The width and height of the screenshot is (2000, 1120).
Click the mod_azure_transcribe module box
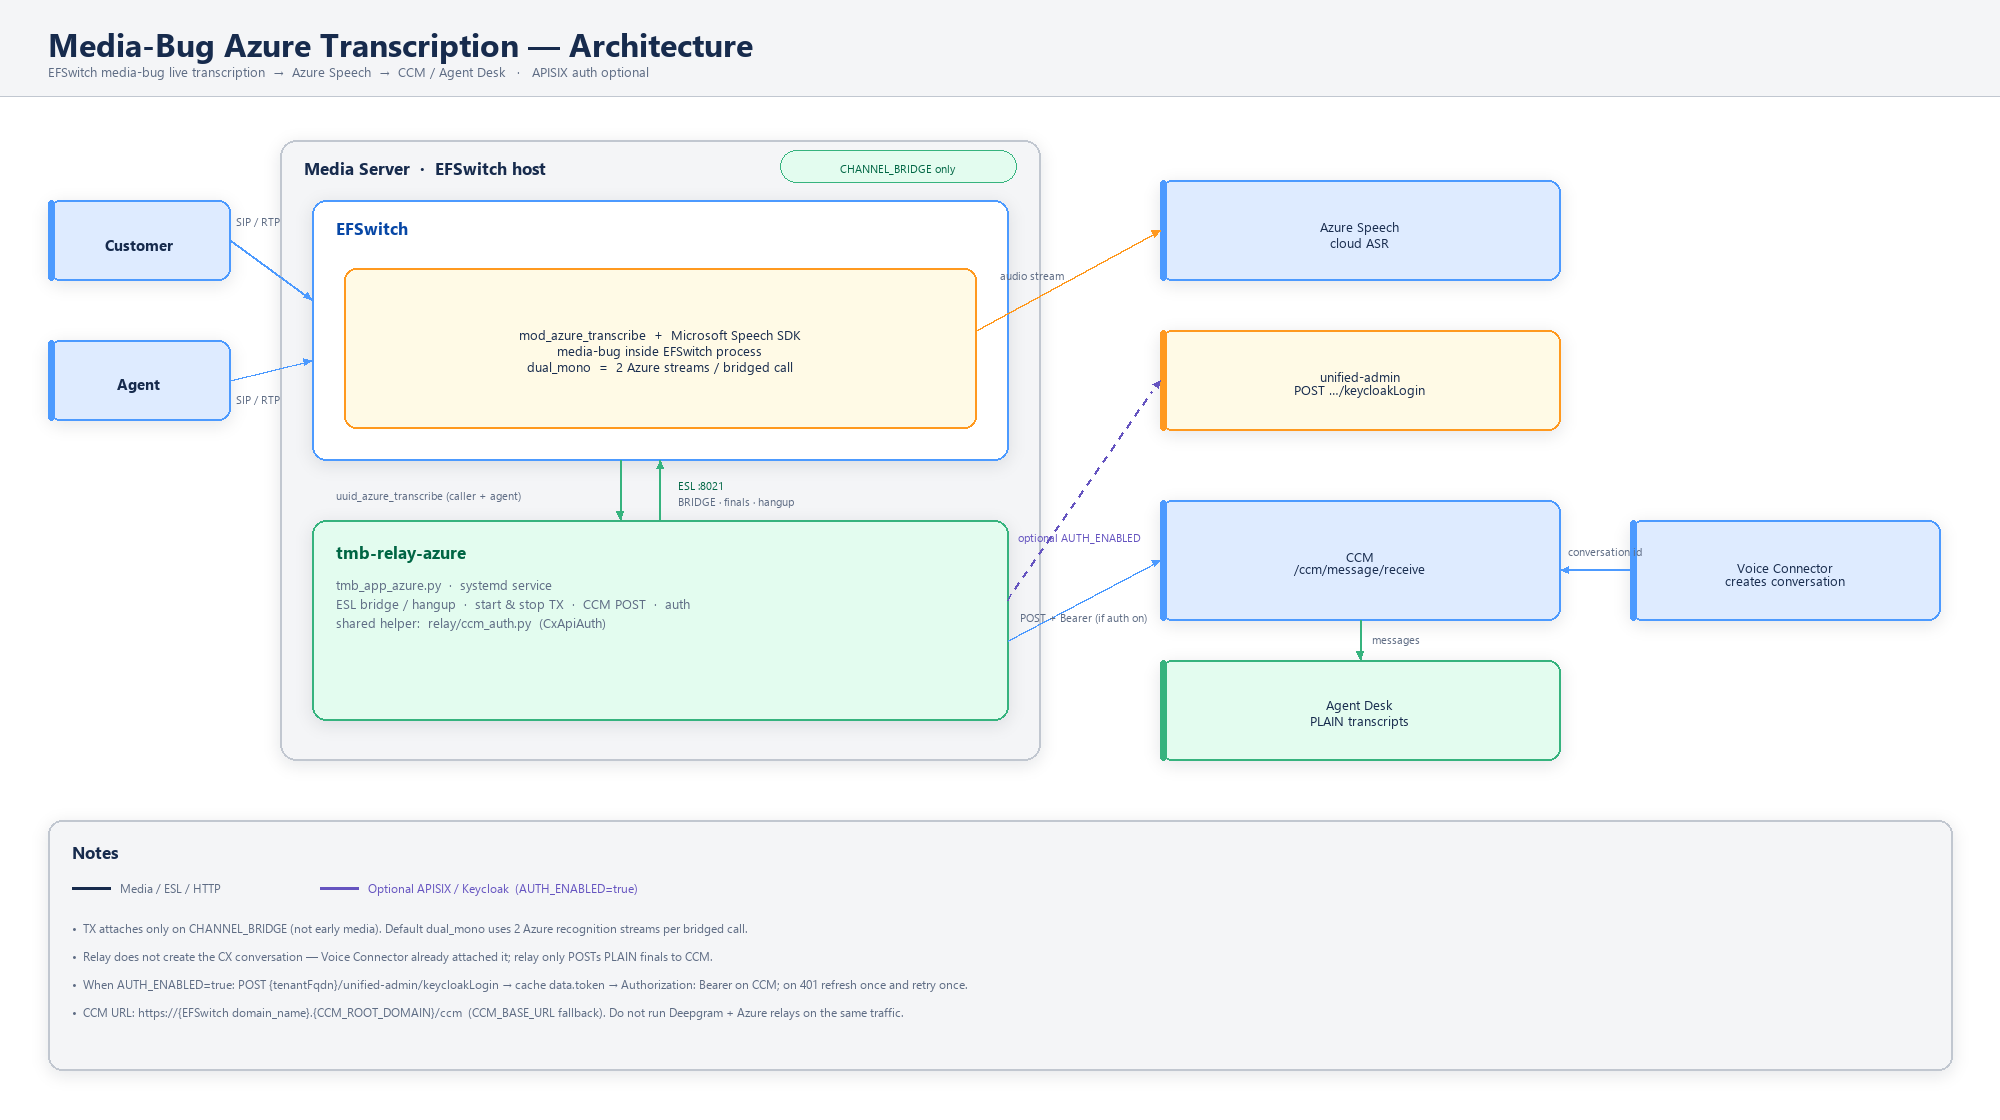tap(660, 349)
